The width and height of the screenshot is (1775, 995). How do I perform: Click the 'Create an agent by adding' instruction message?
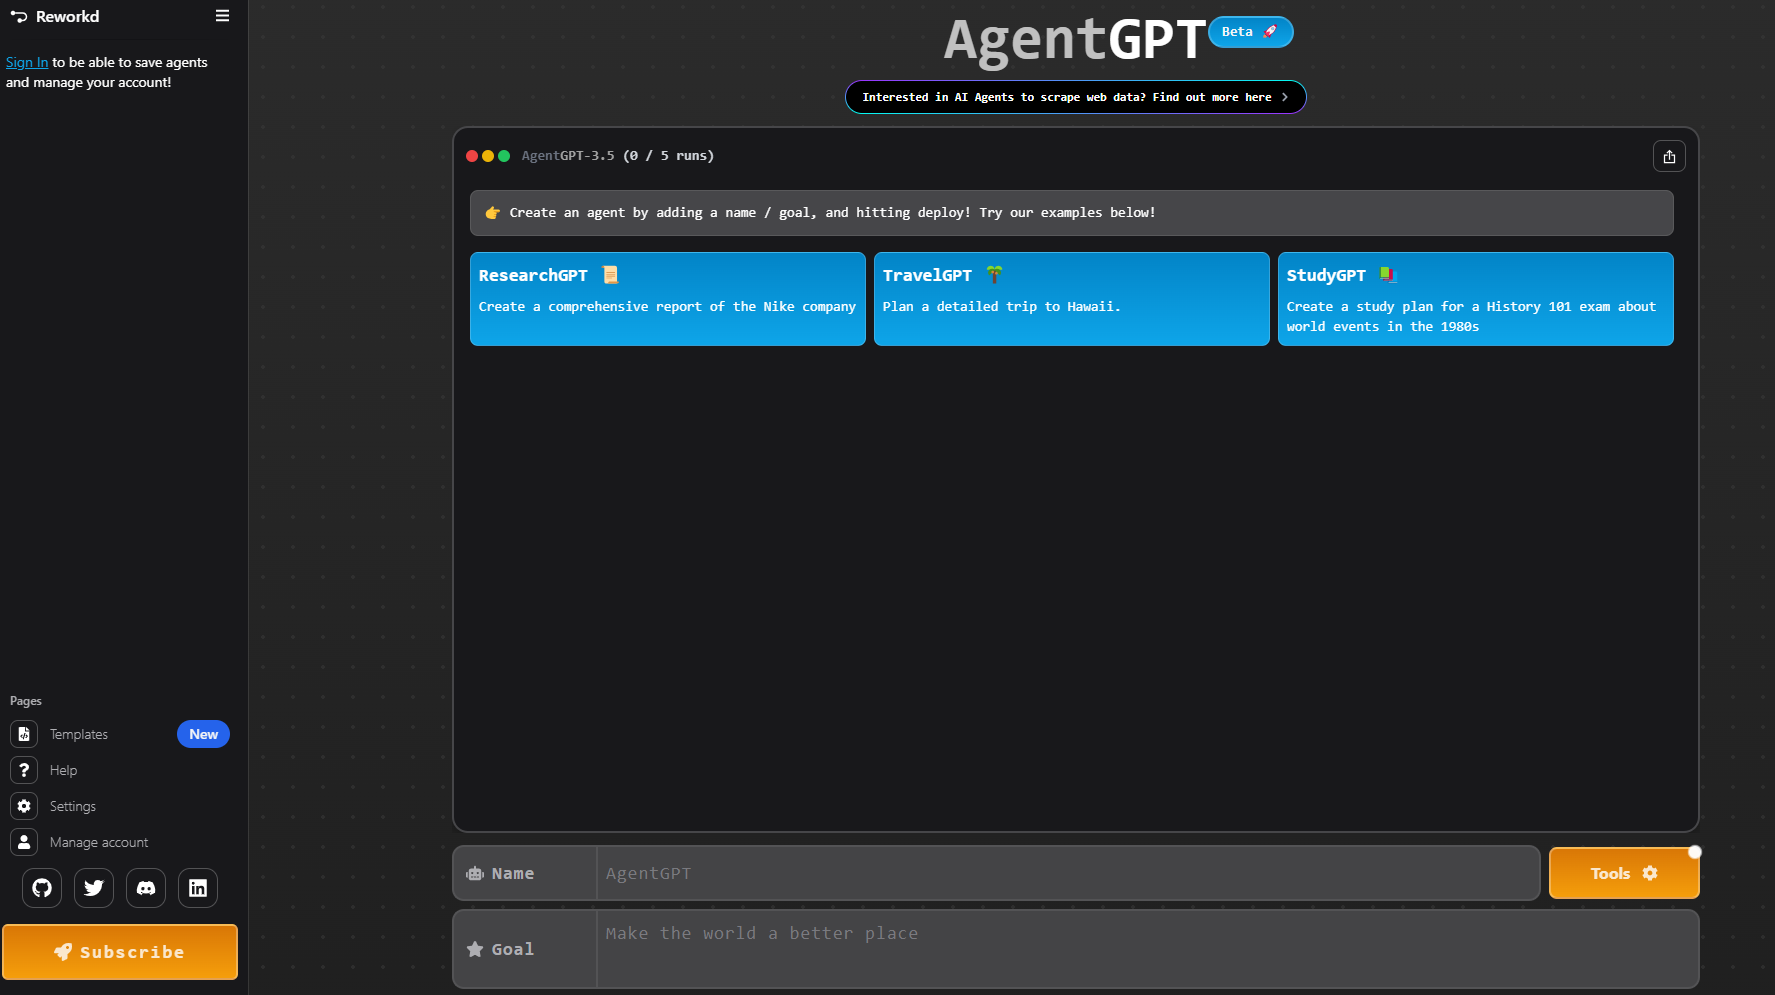1072,213
